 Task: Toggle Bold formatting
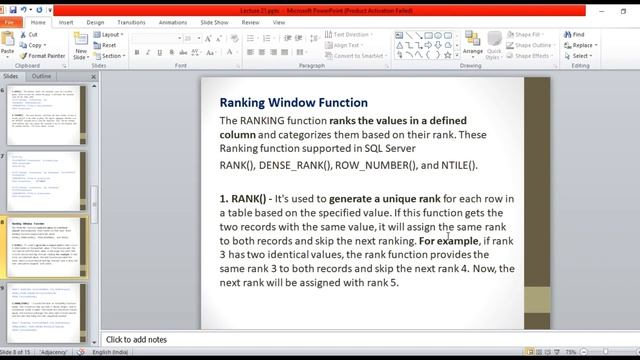[x=137, y=52]
